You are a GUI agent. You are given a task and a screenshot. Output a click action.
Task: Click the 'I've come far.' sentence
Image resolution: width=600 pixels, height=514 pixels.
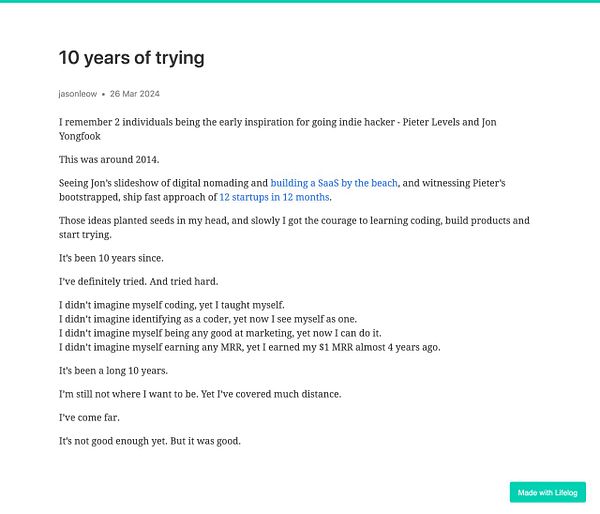[x=89, y=418]
